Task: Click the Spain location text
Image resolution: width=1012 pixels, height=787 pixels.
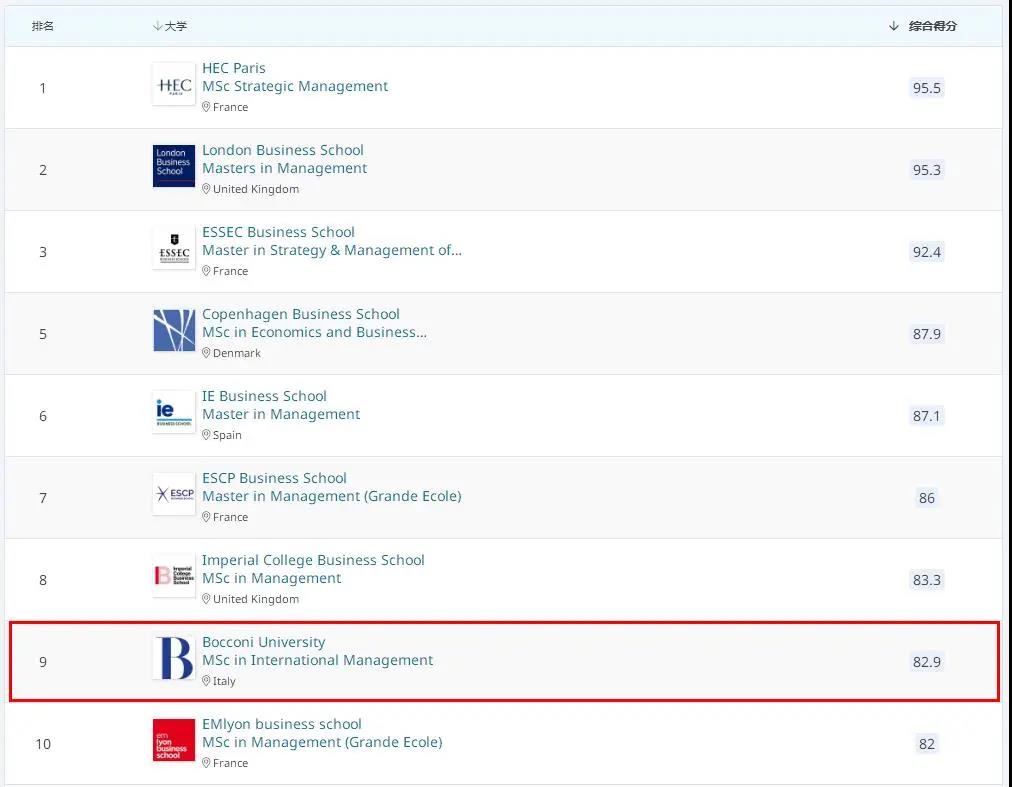Action: (227, 435)
